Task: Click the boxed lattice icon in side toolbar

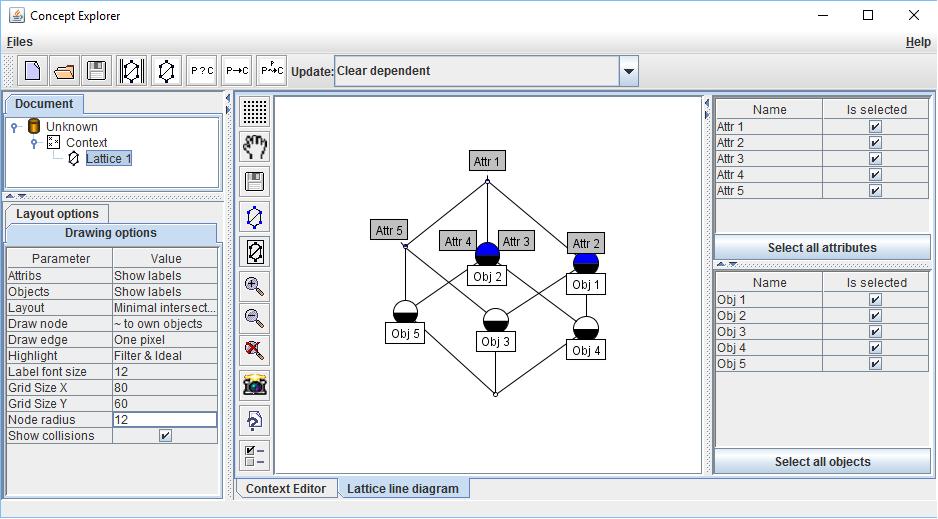Action: pyautogui.click(x=255, y=252)
